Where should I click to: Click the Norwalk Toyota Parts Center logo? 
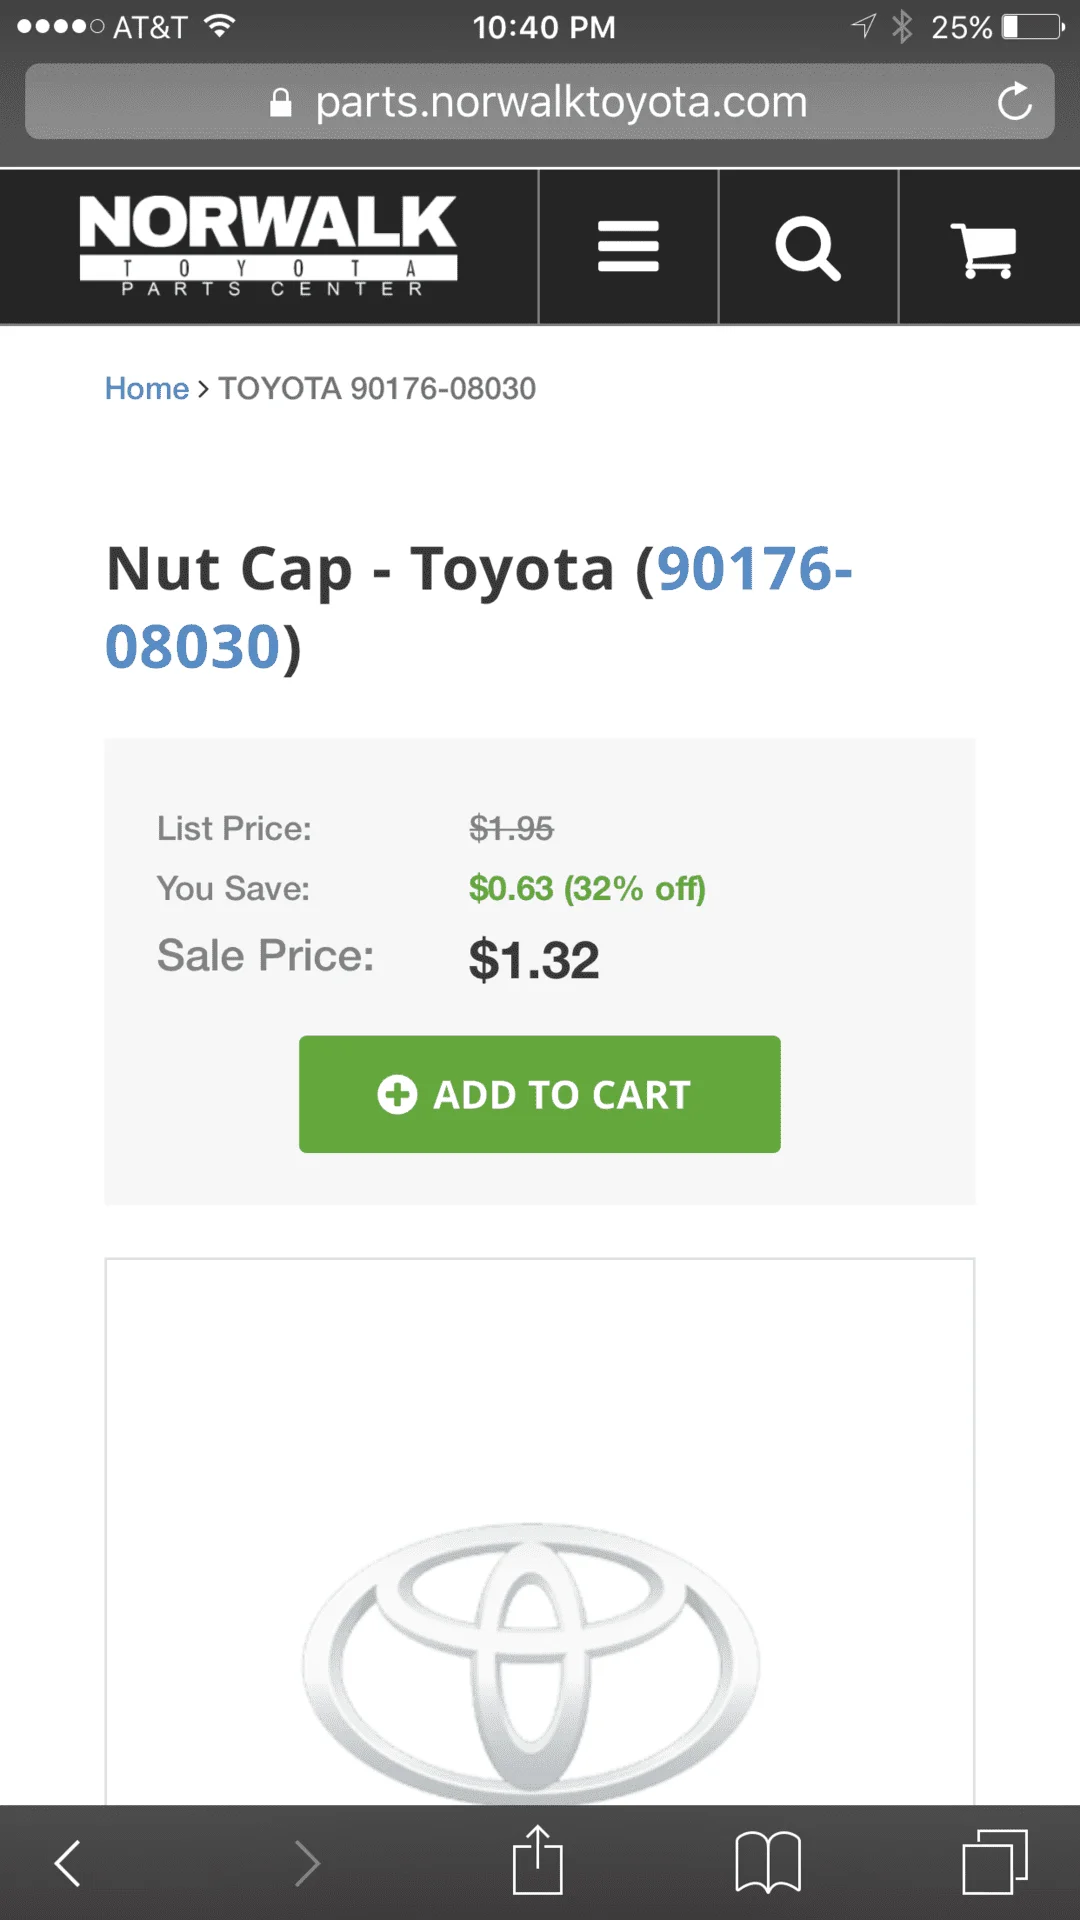(x=268, y=246)
